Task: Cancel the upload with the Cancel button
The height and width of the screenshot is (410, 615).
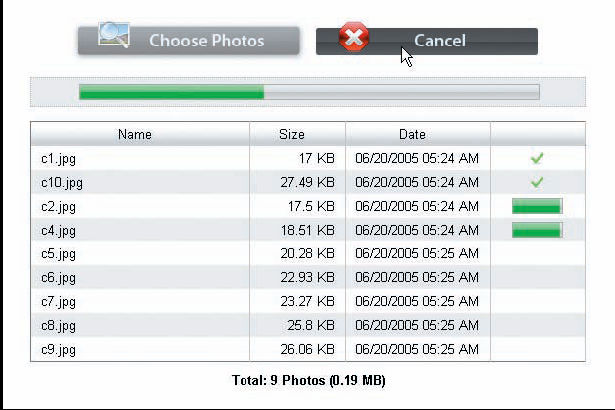Action: [x=427, y=41]
